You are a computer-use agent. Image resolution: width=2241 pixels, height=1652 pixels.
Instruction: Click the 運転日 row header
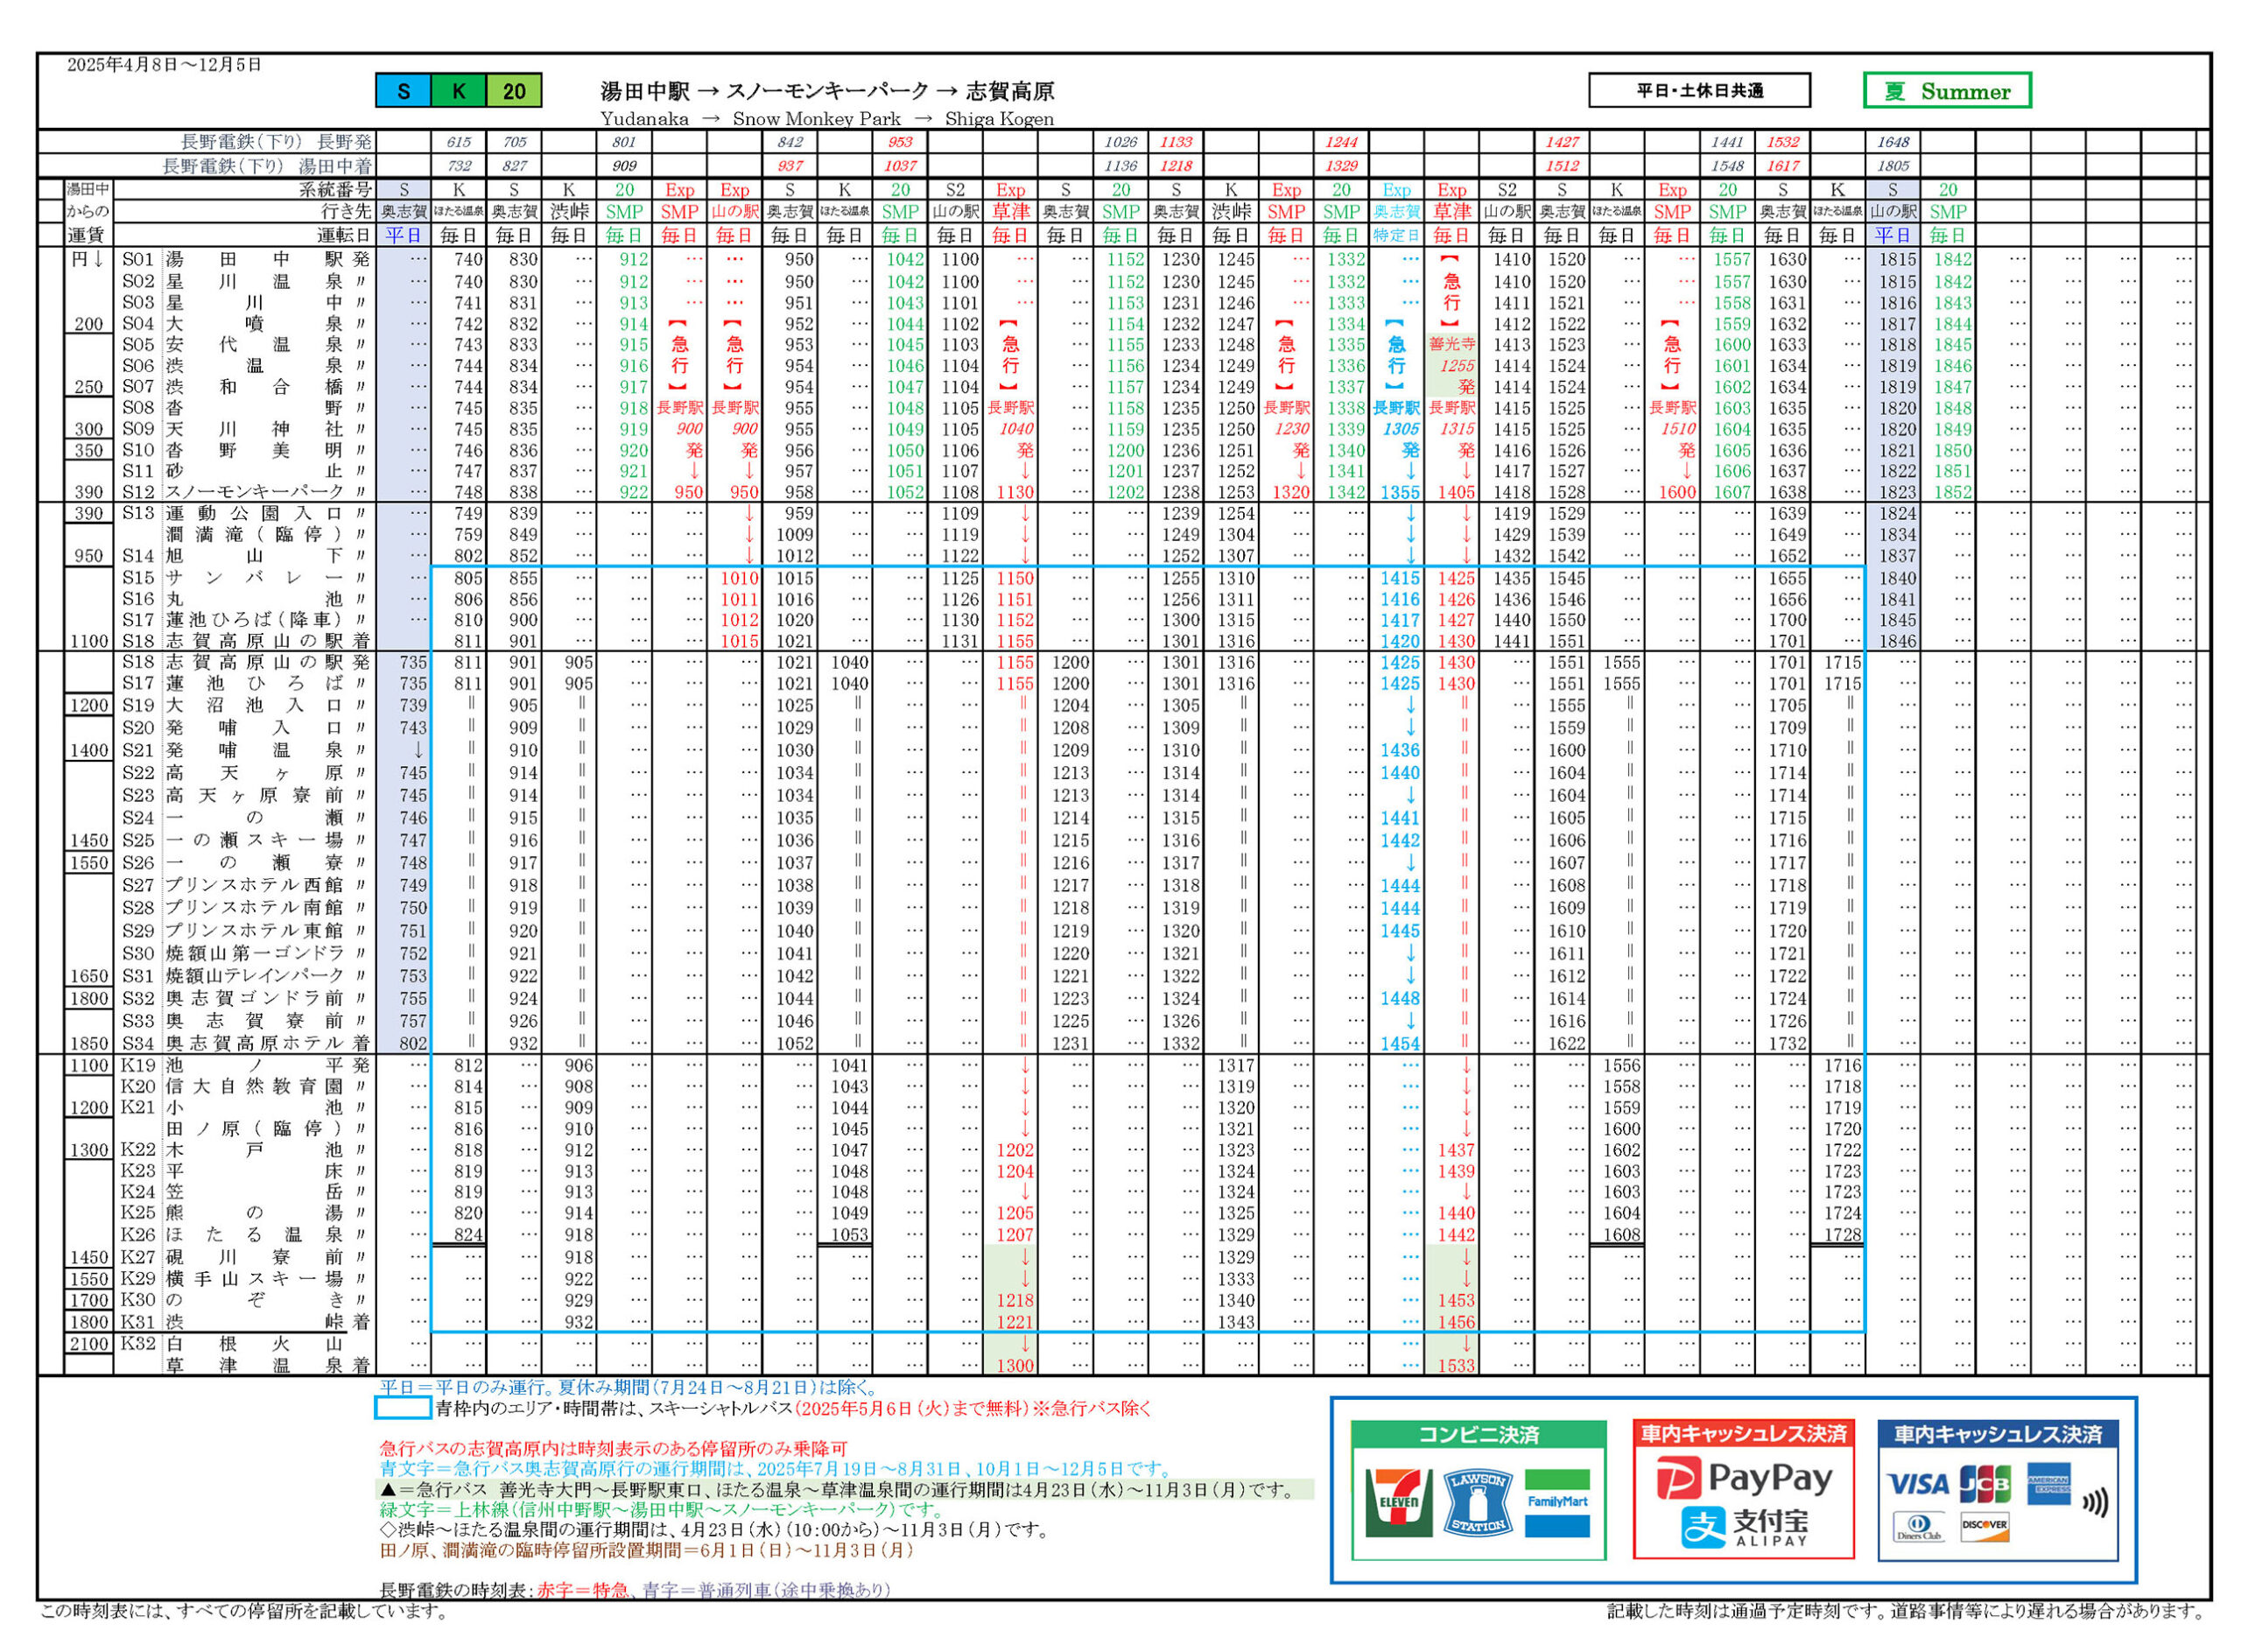(345, 236)
